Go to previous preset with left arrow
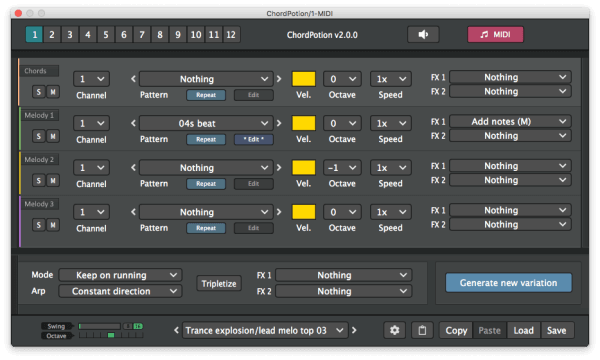 pos(176,330)
